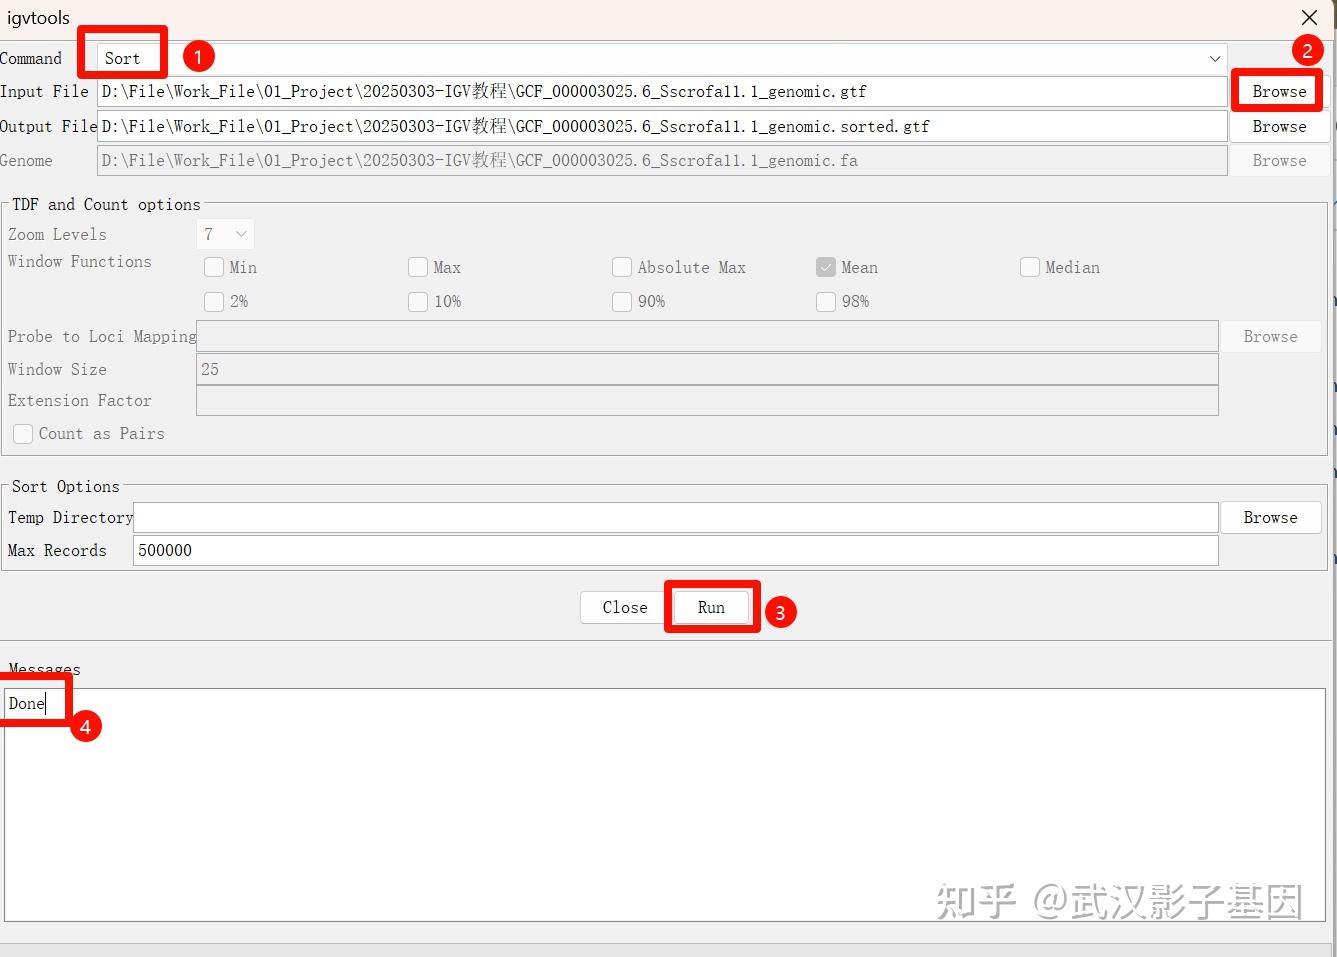Toggle the Mean checkbox
This screenshot has height=957, width=1337.
pyautogui.click(x=825, y=267)
